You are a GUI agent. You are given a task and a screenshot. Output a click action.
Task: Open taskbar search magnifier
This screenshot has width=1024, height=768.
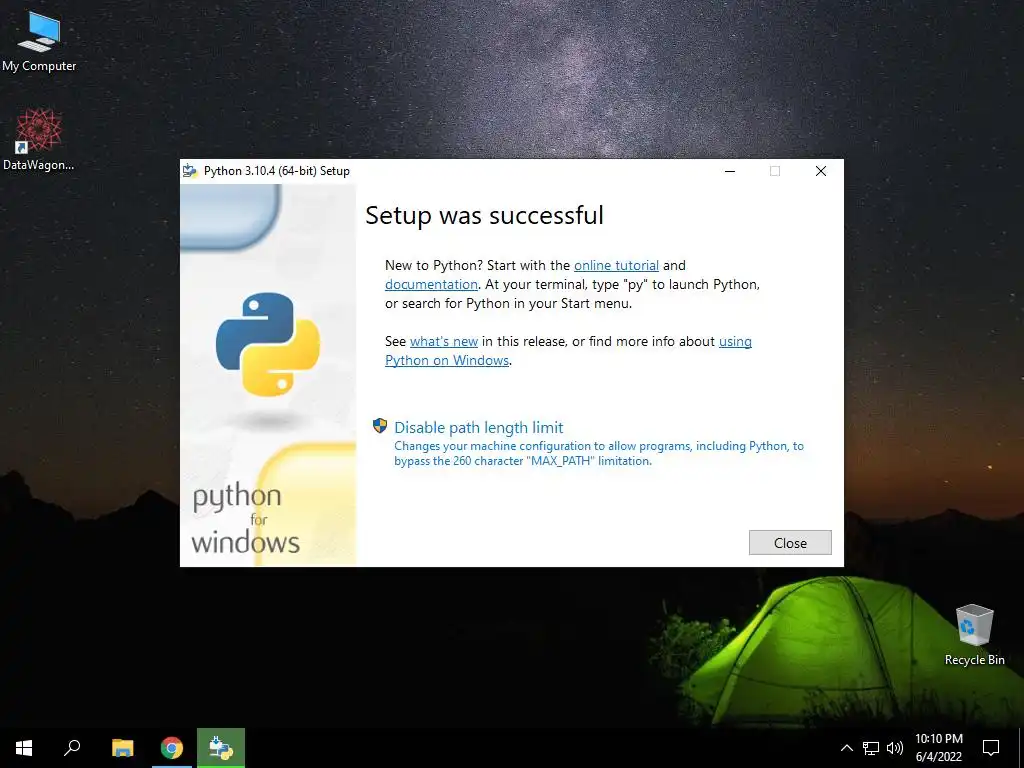coord(72,748)
